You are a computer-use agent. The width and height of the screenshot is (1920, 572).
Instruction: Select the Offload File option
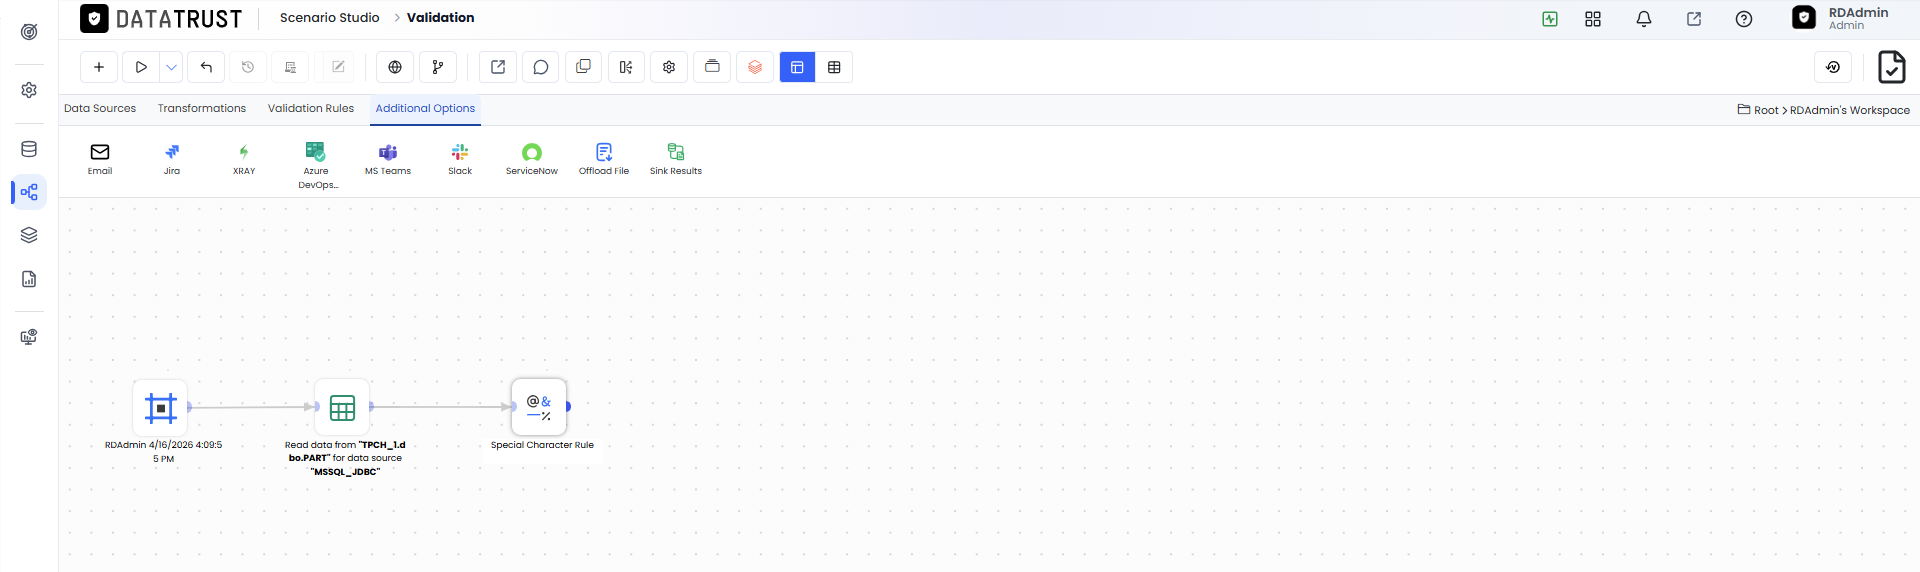[x=604, y=159]
